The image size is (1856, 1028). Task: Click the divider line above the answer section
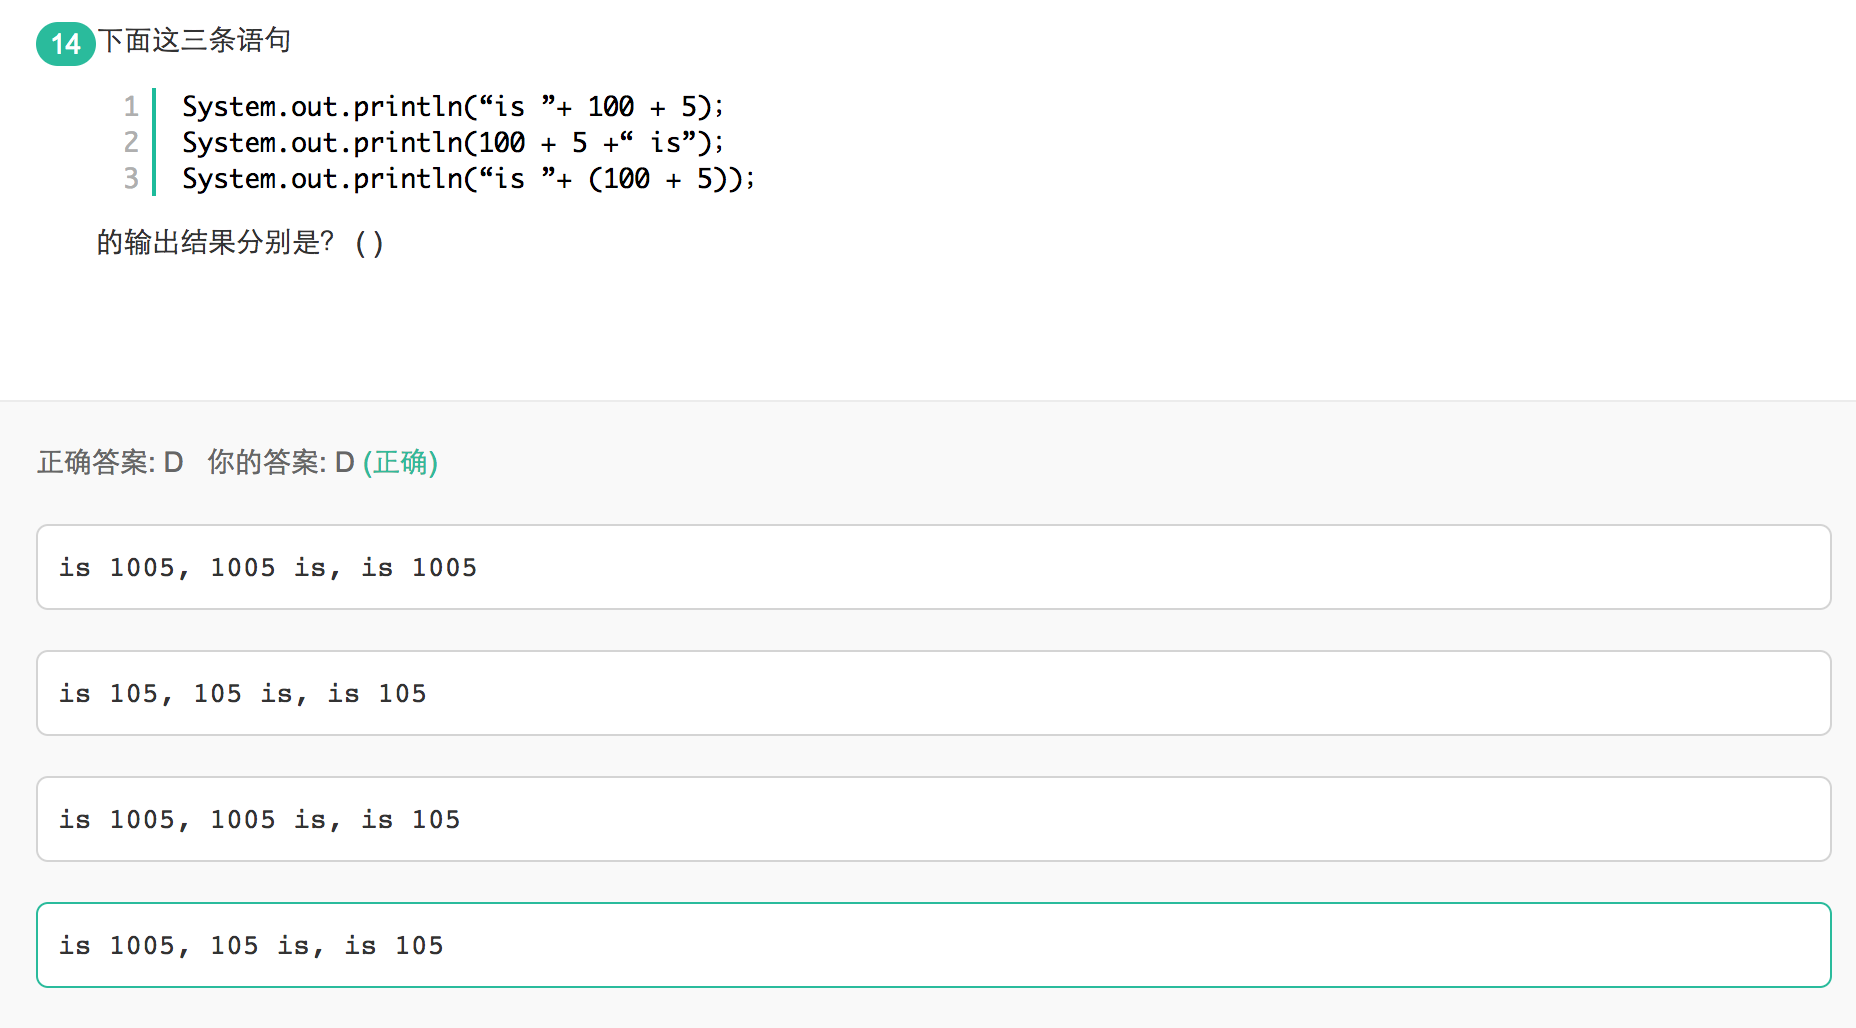(928, 401)
